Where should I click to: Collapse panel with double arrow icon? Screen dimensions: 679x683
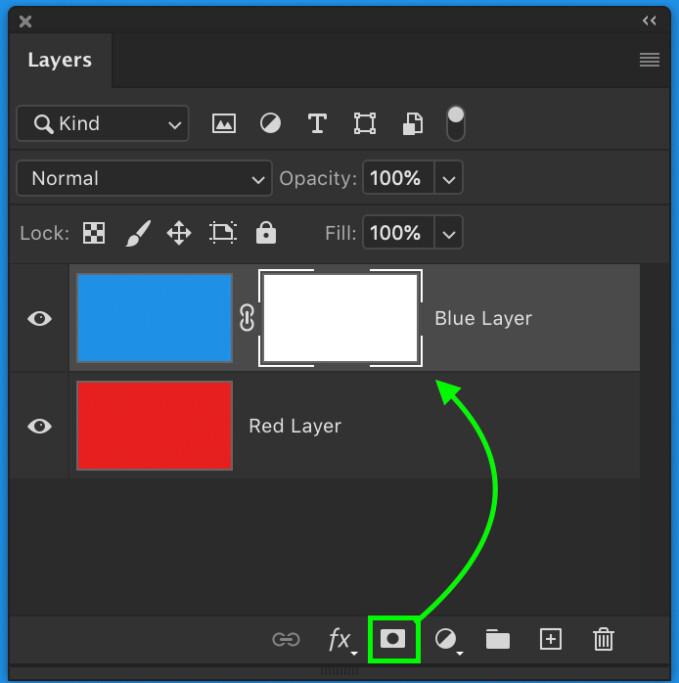649,20
